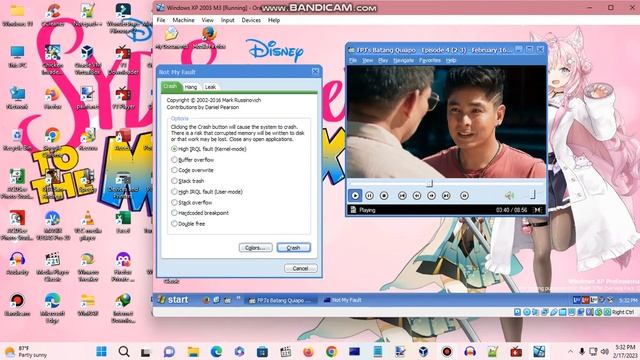Open the Bandicam desktop shortcut
The image size is (640, 360).
coord(18,305)
